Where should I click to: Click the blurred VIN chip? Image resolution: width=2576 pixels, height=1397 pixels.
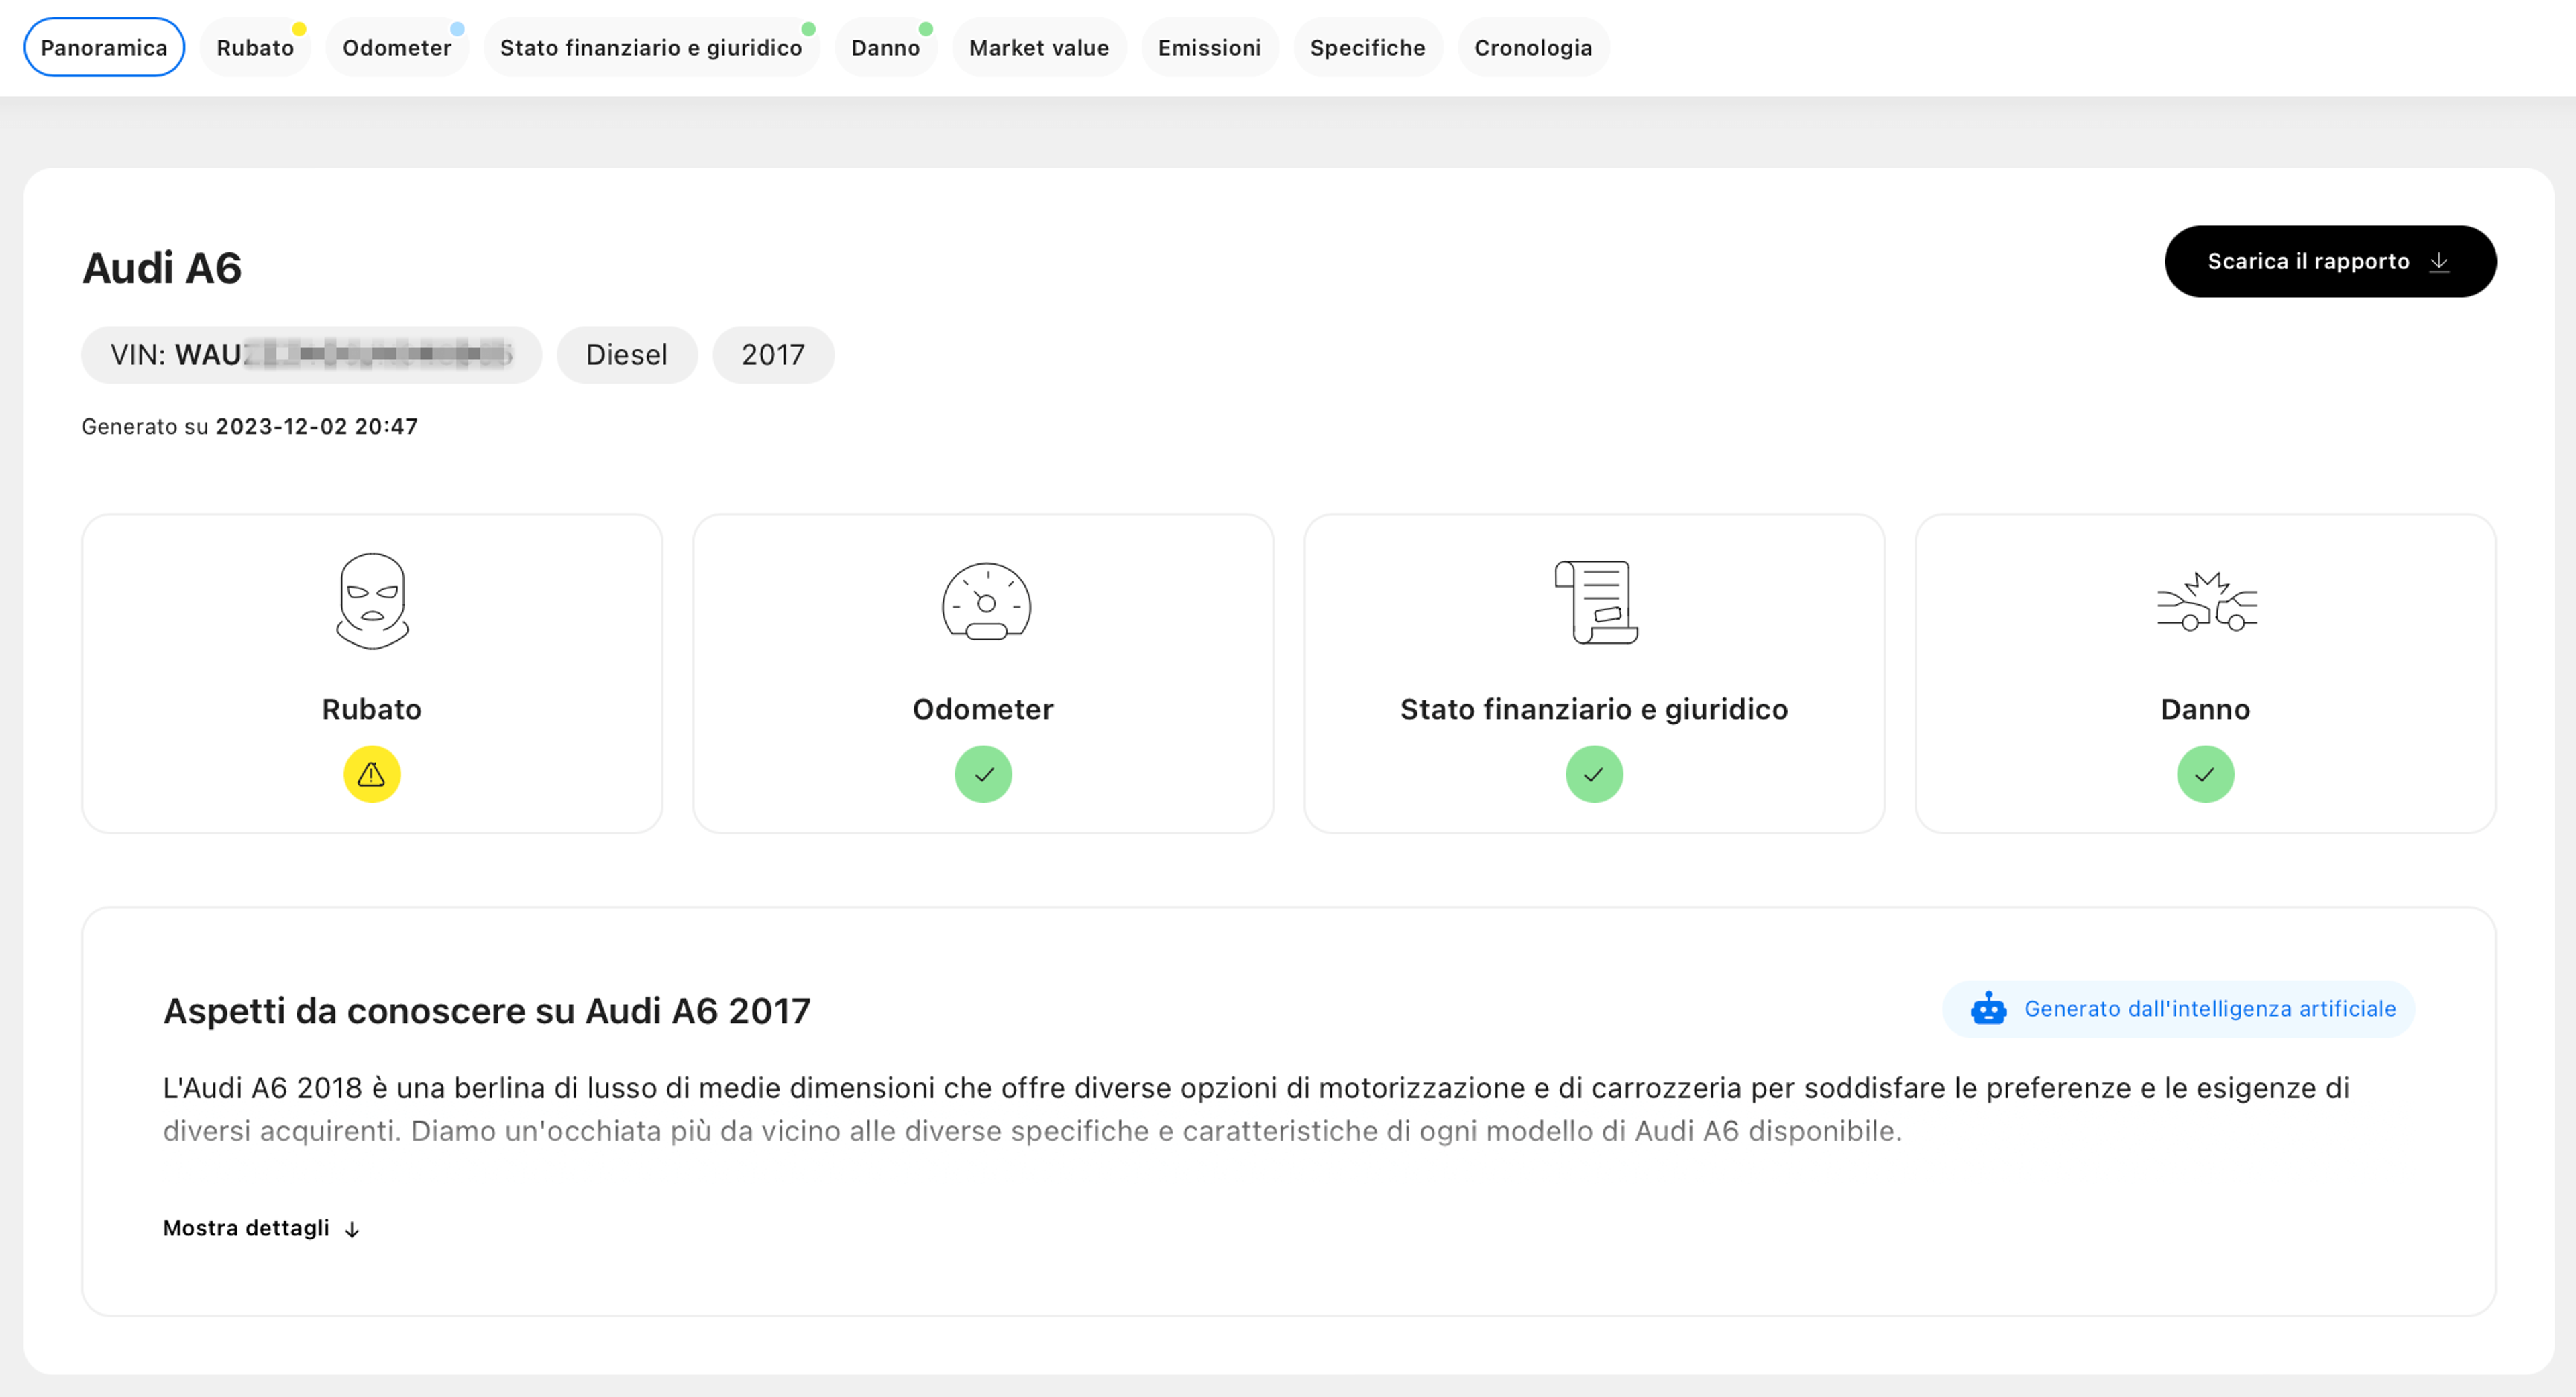[311, 355]
